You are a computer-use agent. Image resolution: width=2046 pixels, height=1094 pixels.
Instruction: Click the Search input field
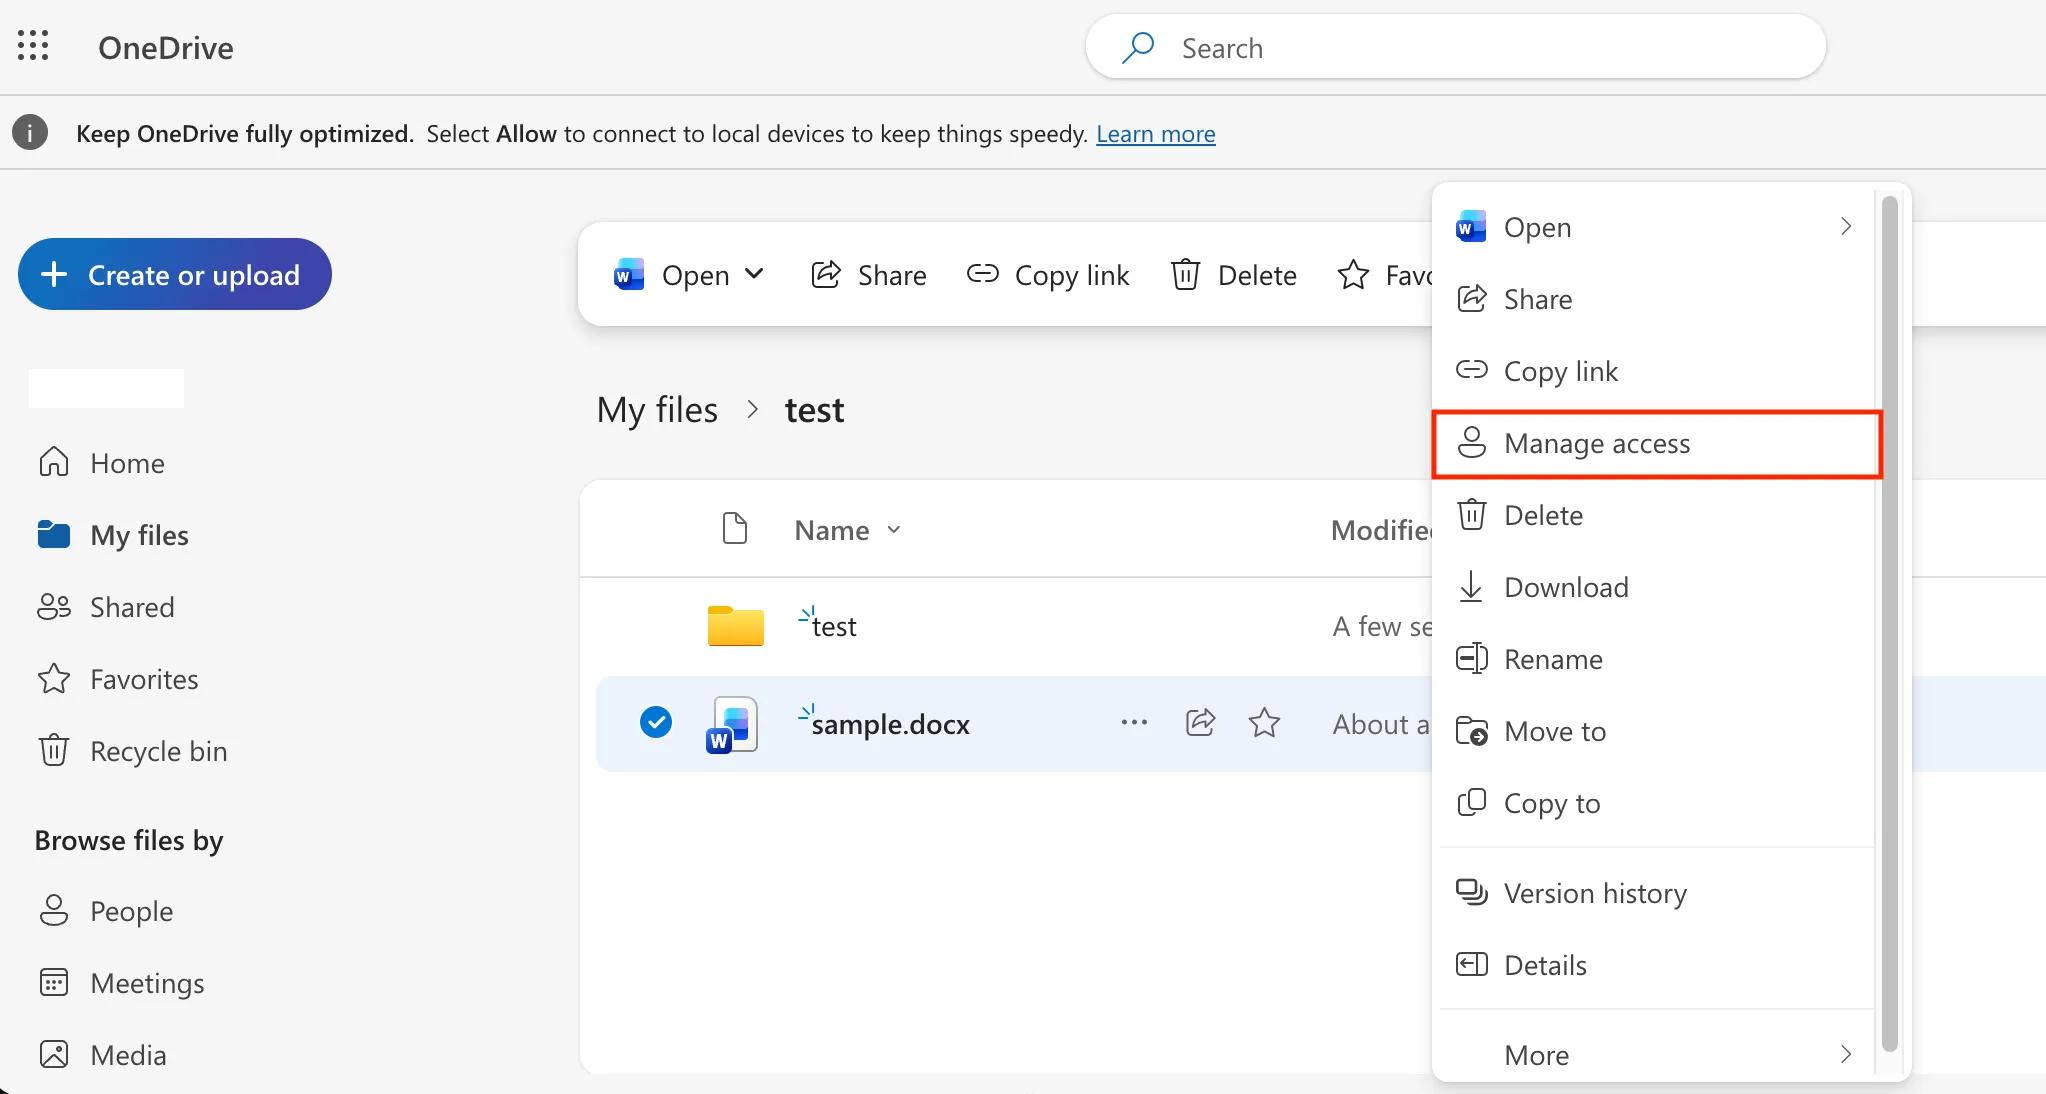point(1455,47)
